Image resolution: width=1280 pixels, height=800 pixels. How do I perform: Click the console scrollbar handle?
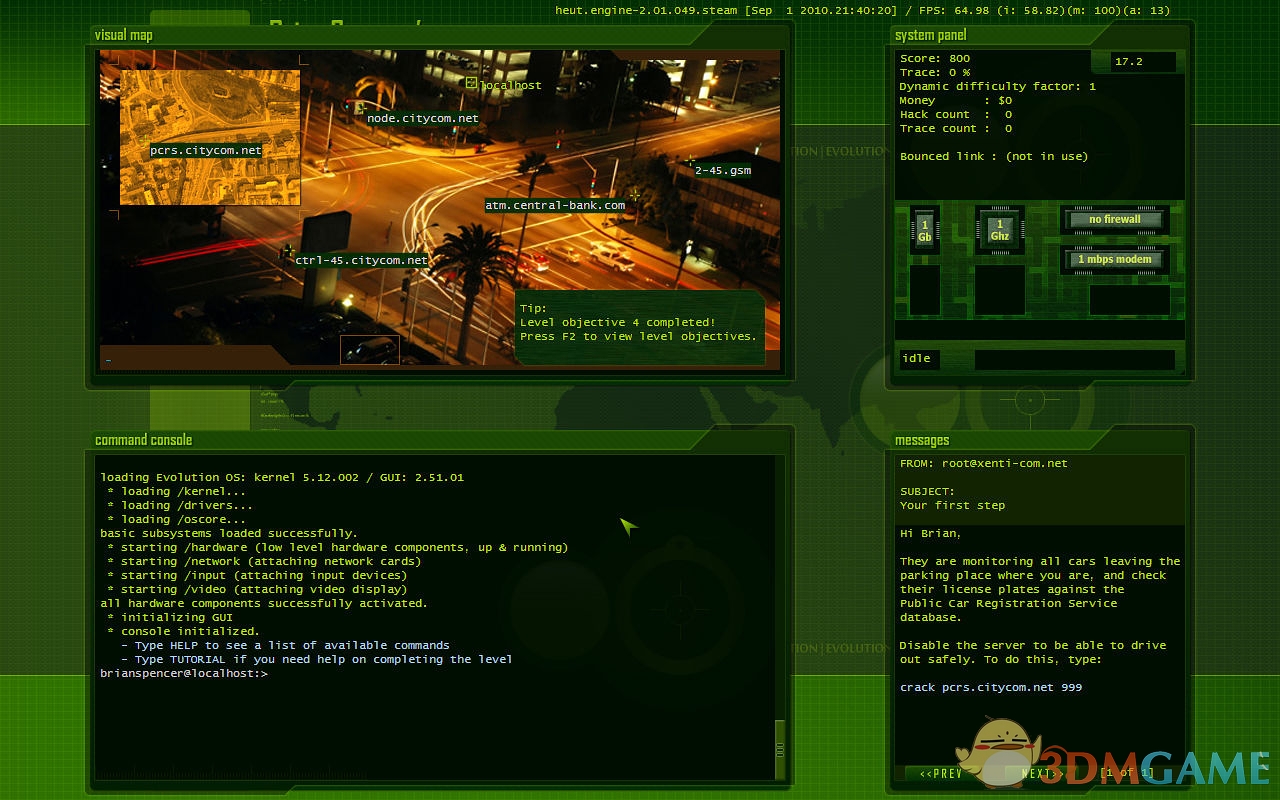[x=780, y=748]
